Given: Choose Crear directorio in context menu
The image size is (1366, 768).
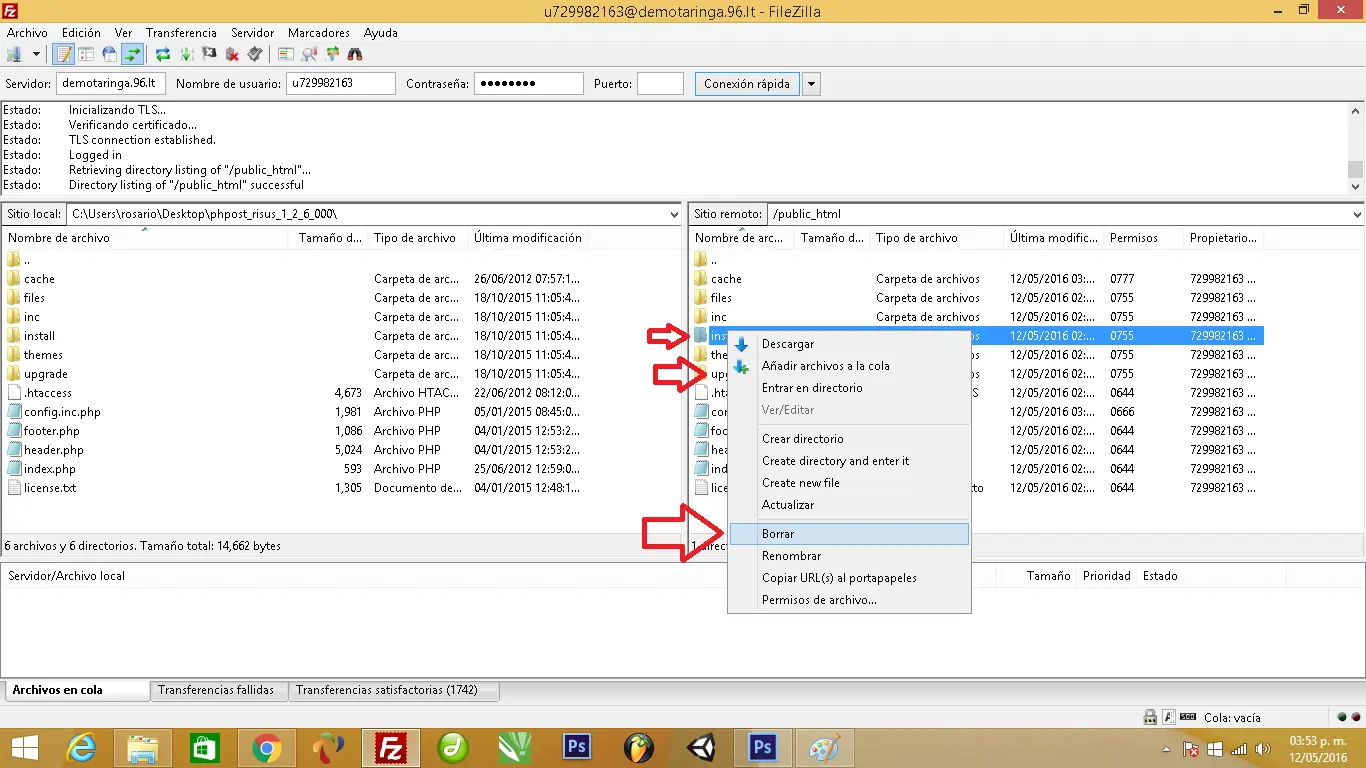Looking at the screenshot, I should point(850,439).
